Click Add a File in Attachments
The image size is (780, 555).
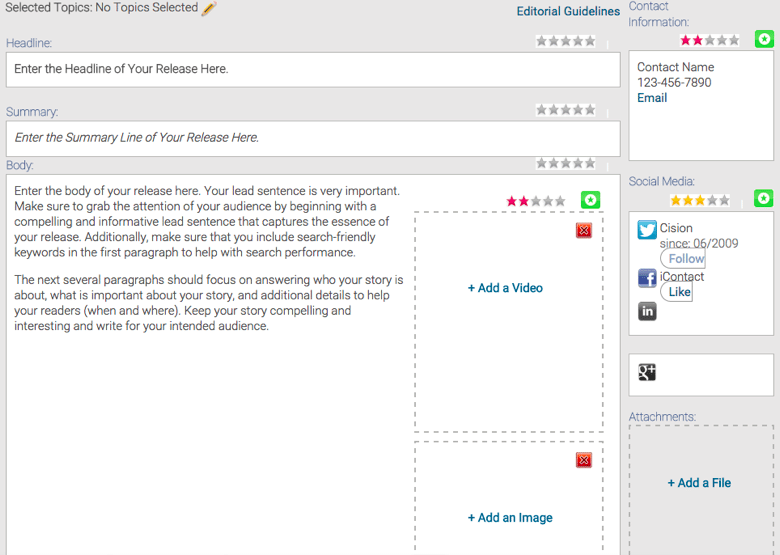(699, 483)
